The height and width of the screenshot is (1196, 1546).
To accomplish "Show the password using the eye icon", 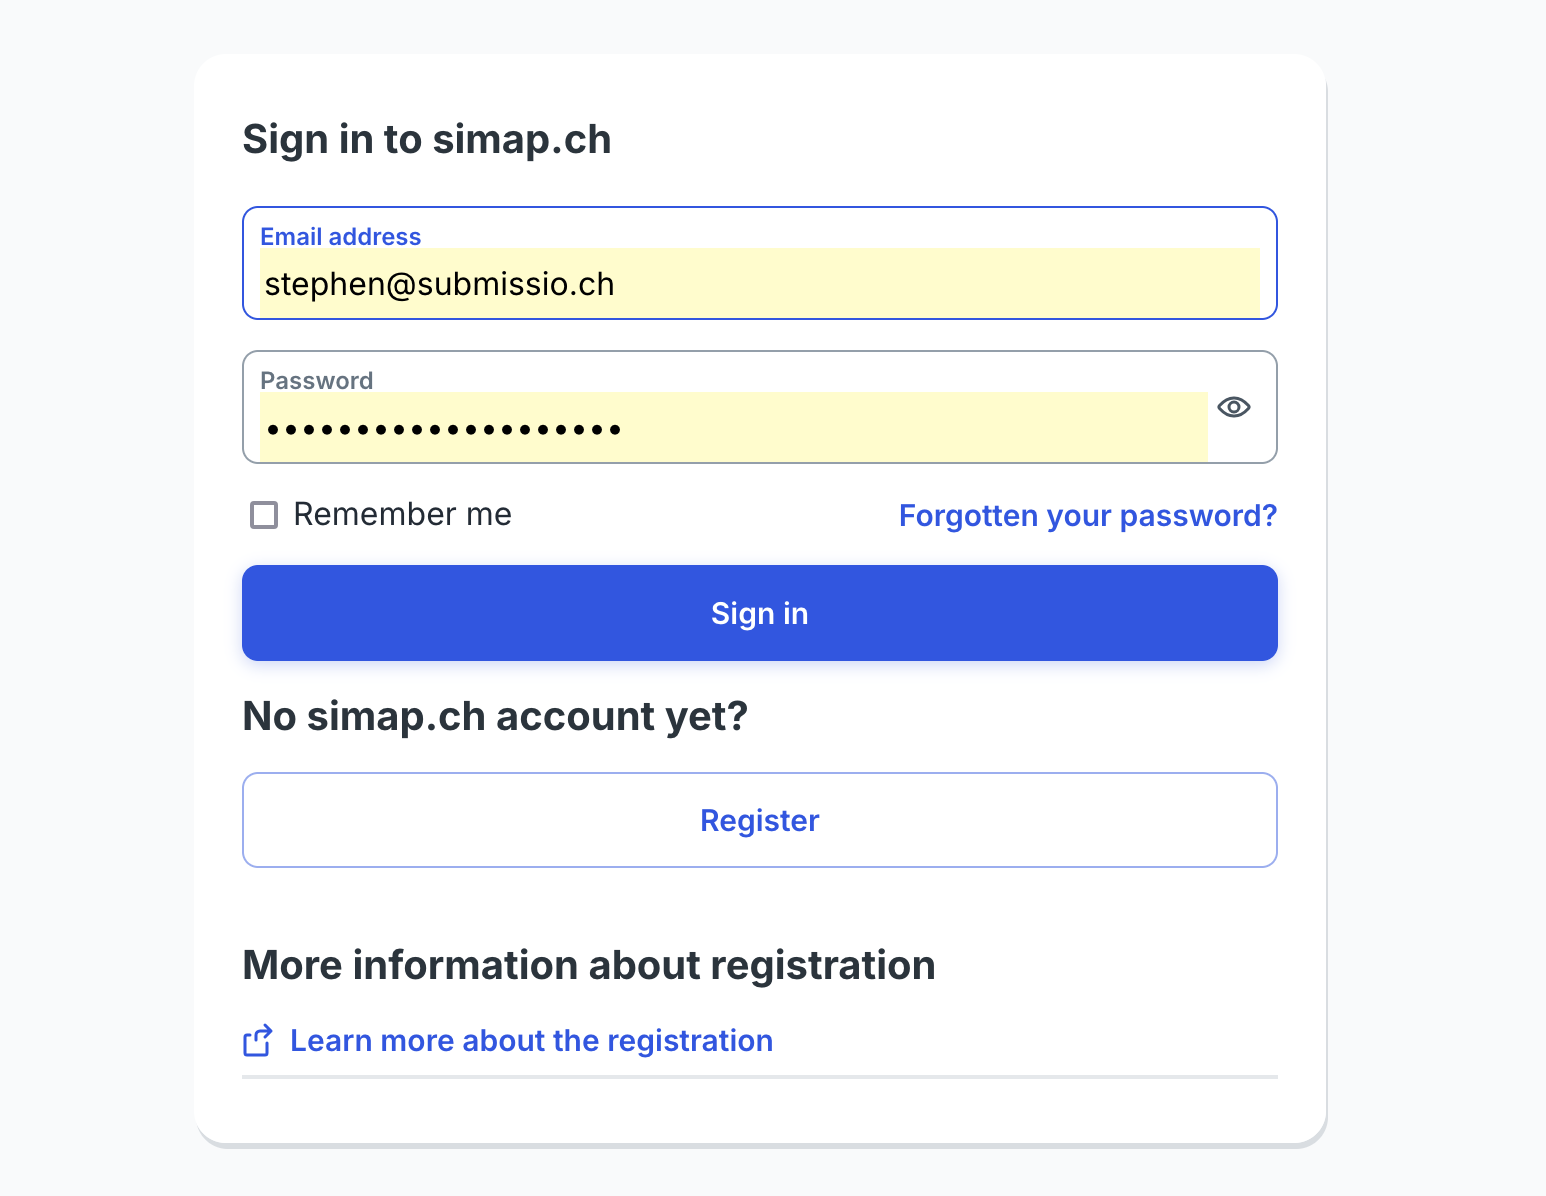I will click(1233, 407).
